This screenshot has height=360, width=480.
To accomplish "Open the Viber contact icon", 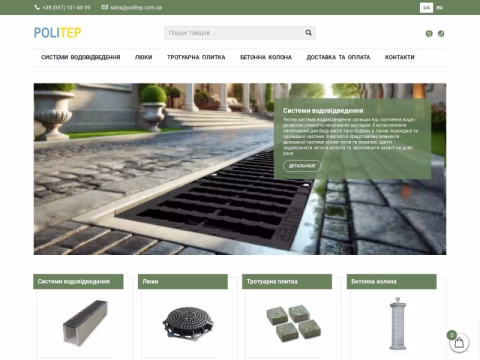I will point(429,33).
